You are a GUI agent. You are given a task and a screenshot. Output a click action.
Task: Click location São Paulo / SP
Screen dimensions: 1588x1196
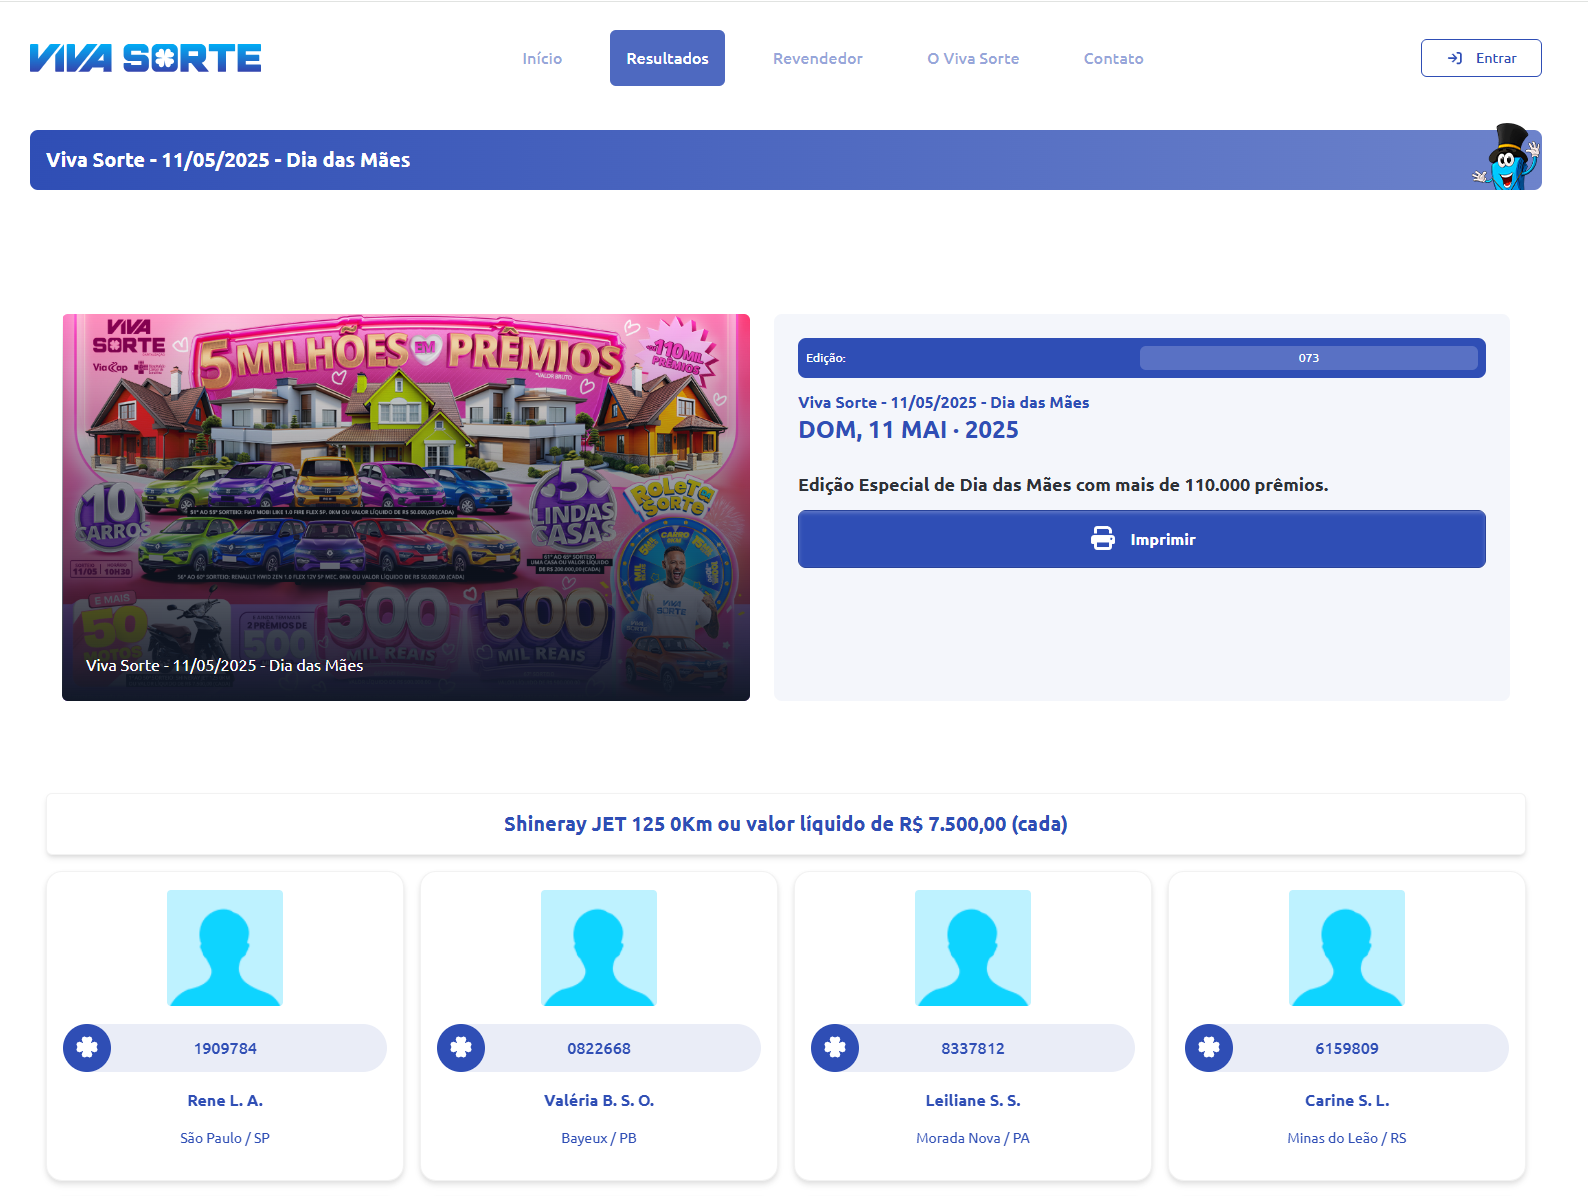[x=225, y=1138]
